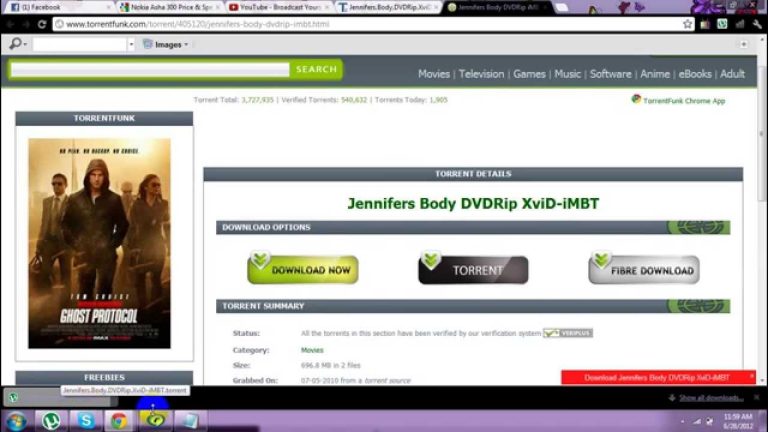Image resolution: width=768 pixels, height=432 pixels.
Task: Open the torrent source link
Action: point(388,381)
